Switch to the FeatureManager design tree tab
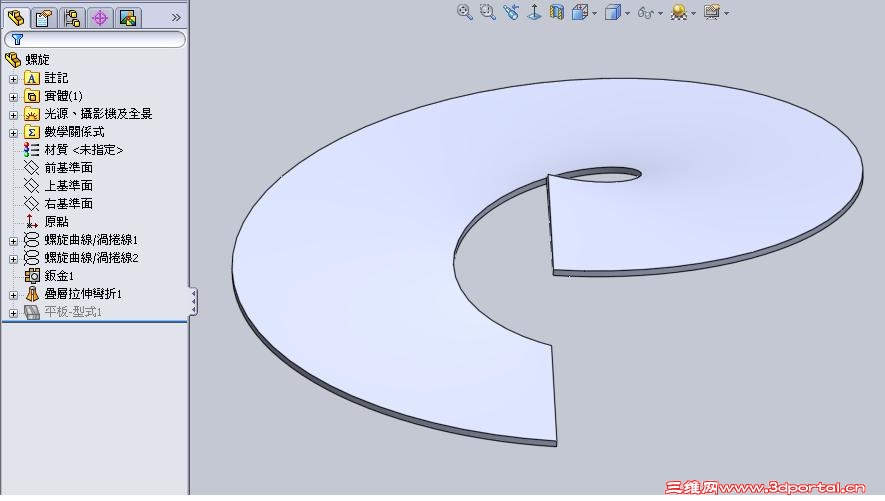The image size is (885, 501). (16, 17)
